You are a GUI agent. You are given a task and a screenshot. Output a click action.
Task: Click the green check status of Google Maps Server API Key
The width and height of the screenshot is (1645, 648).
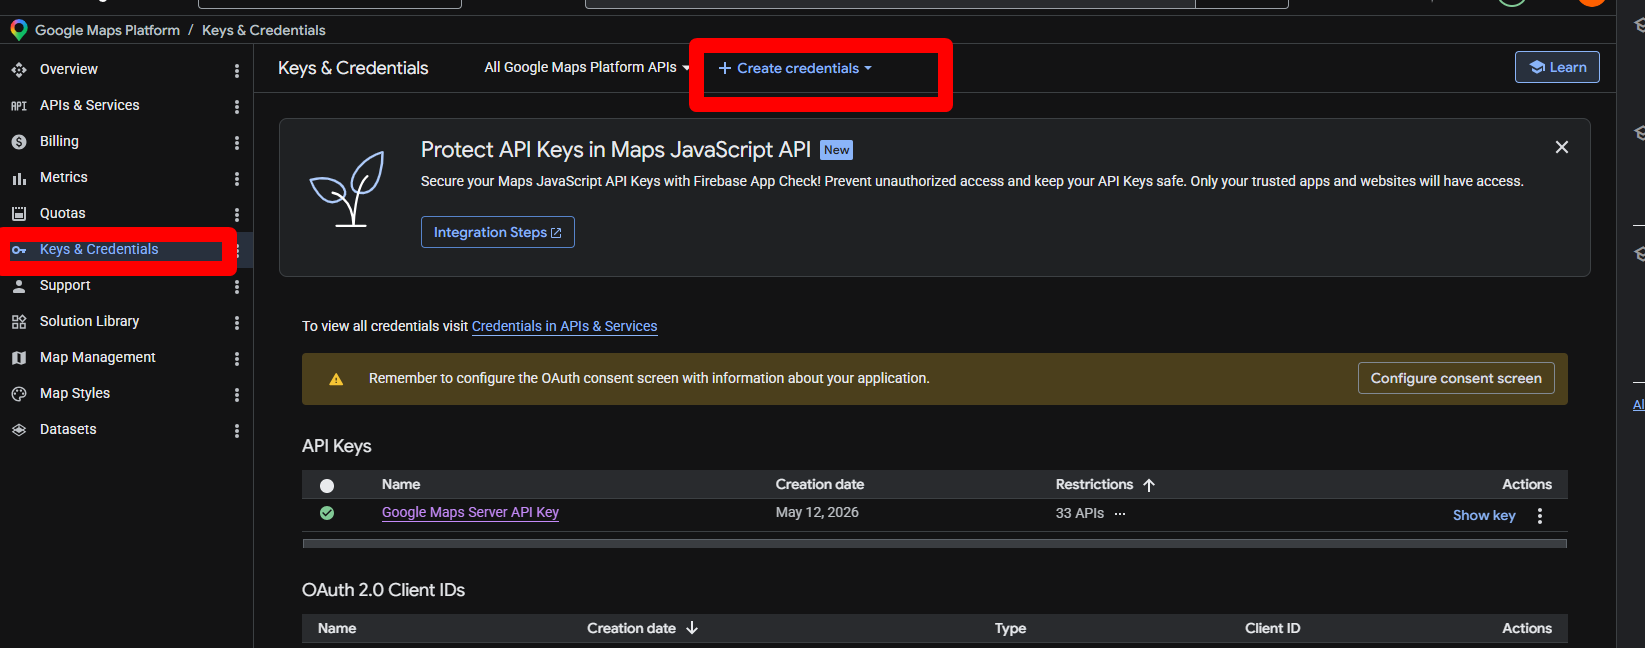(327, 513)
